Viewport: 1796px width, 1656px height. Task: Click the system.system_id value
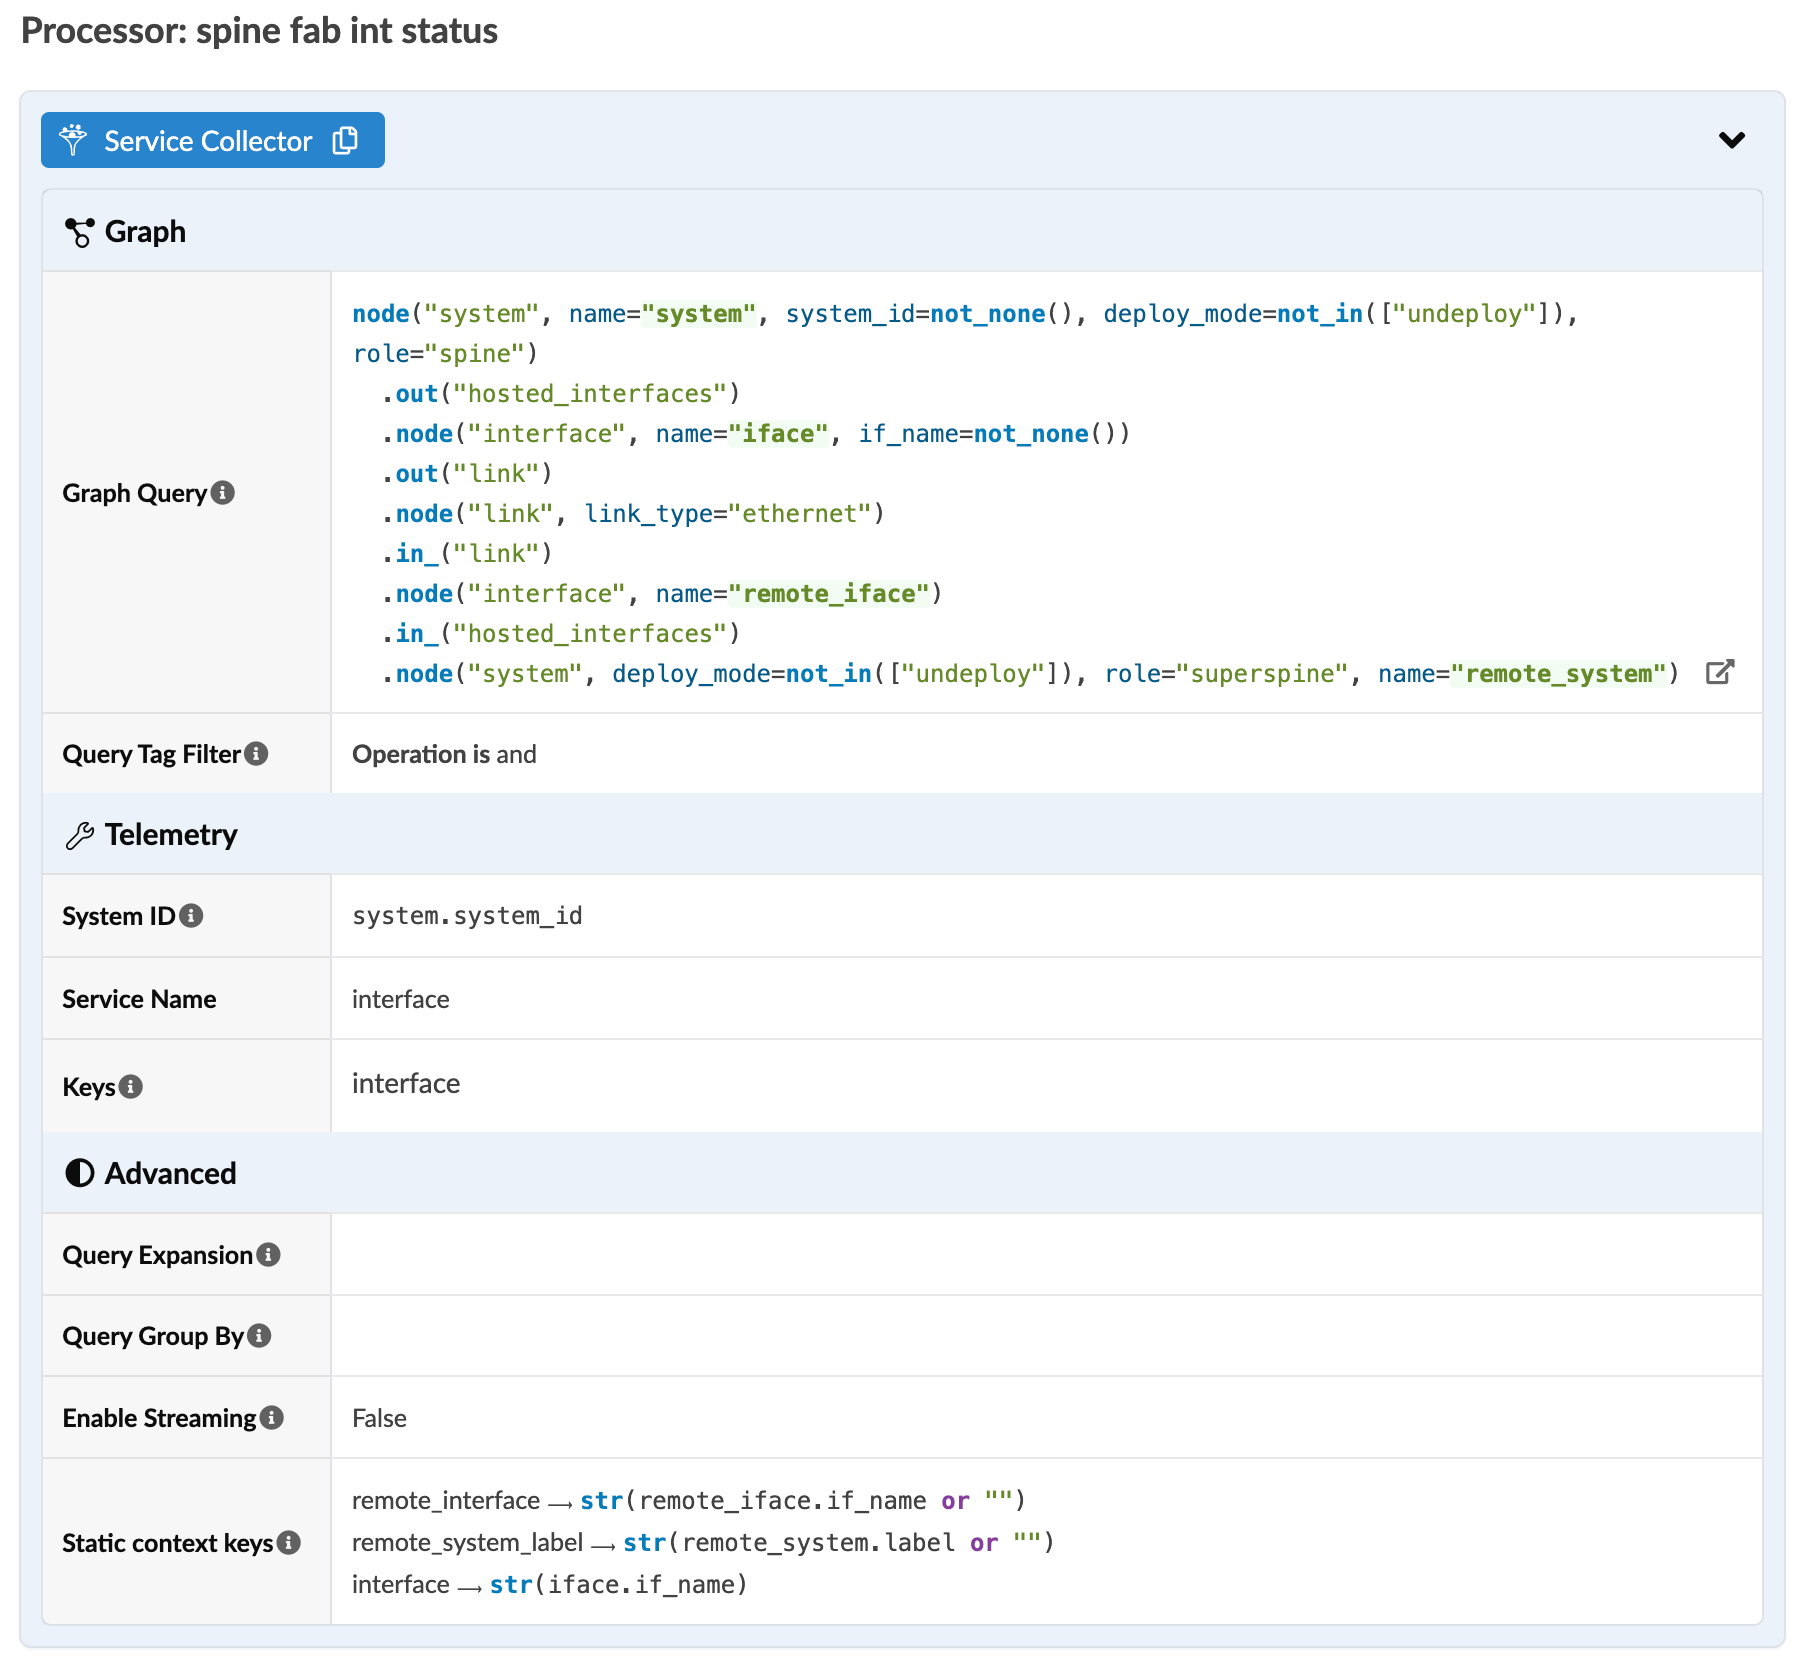[467, 916]
